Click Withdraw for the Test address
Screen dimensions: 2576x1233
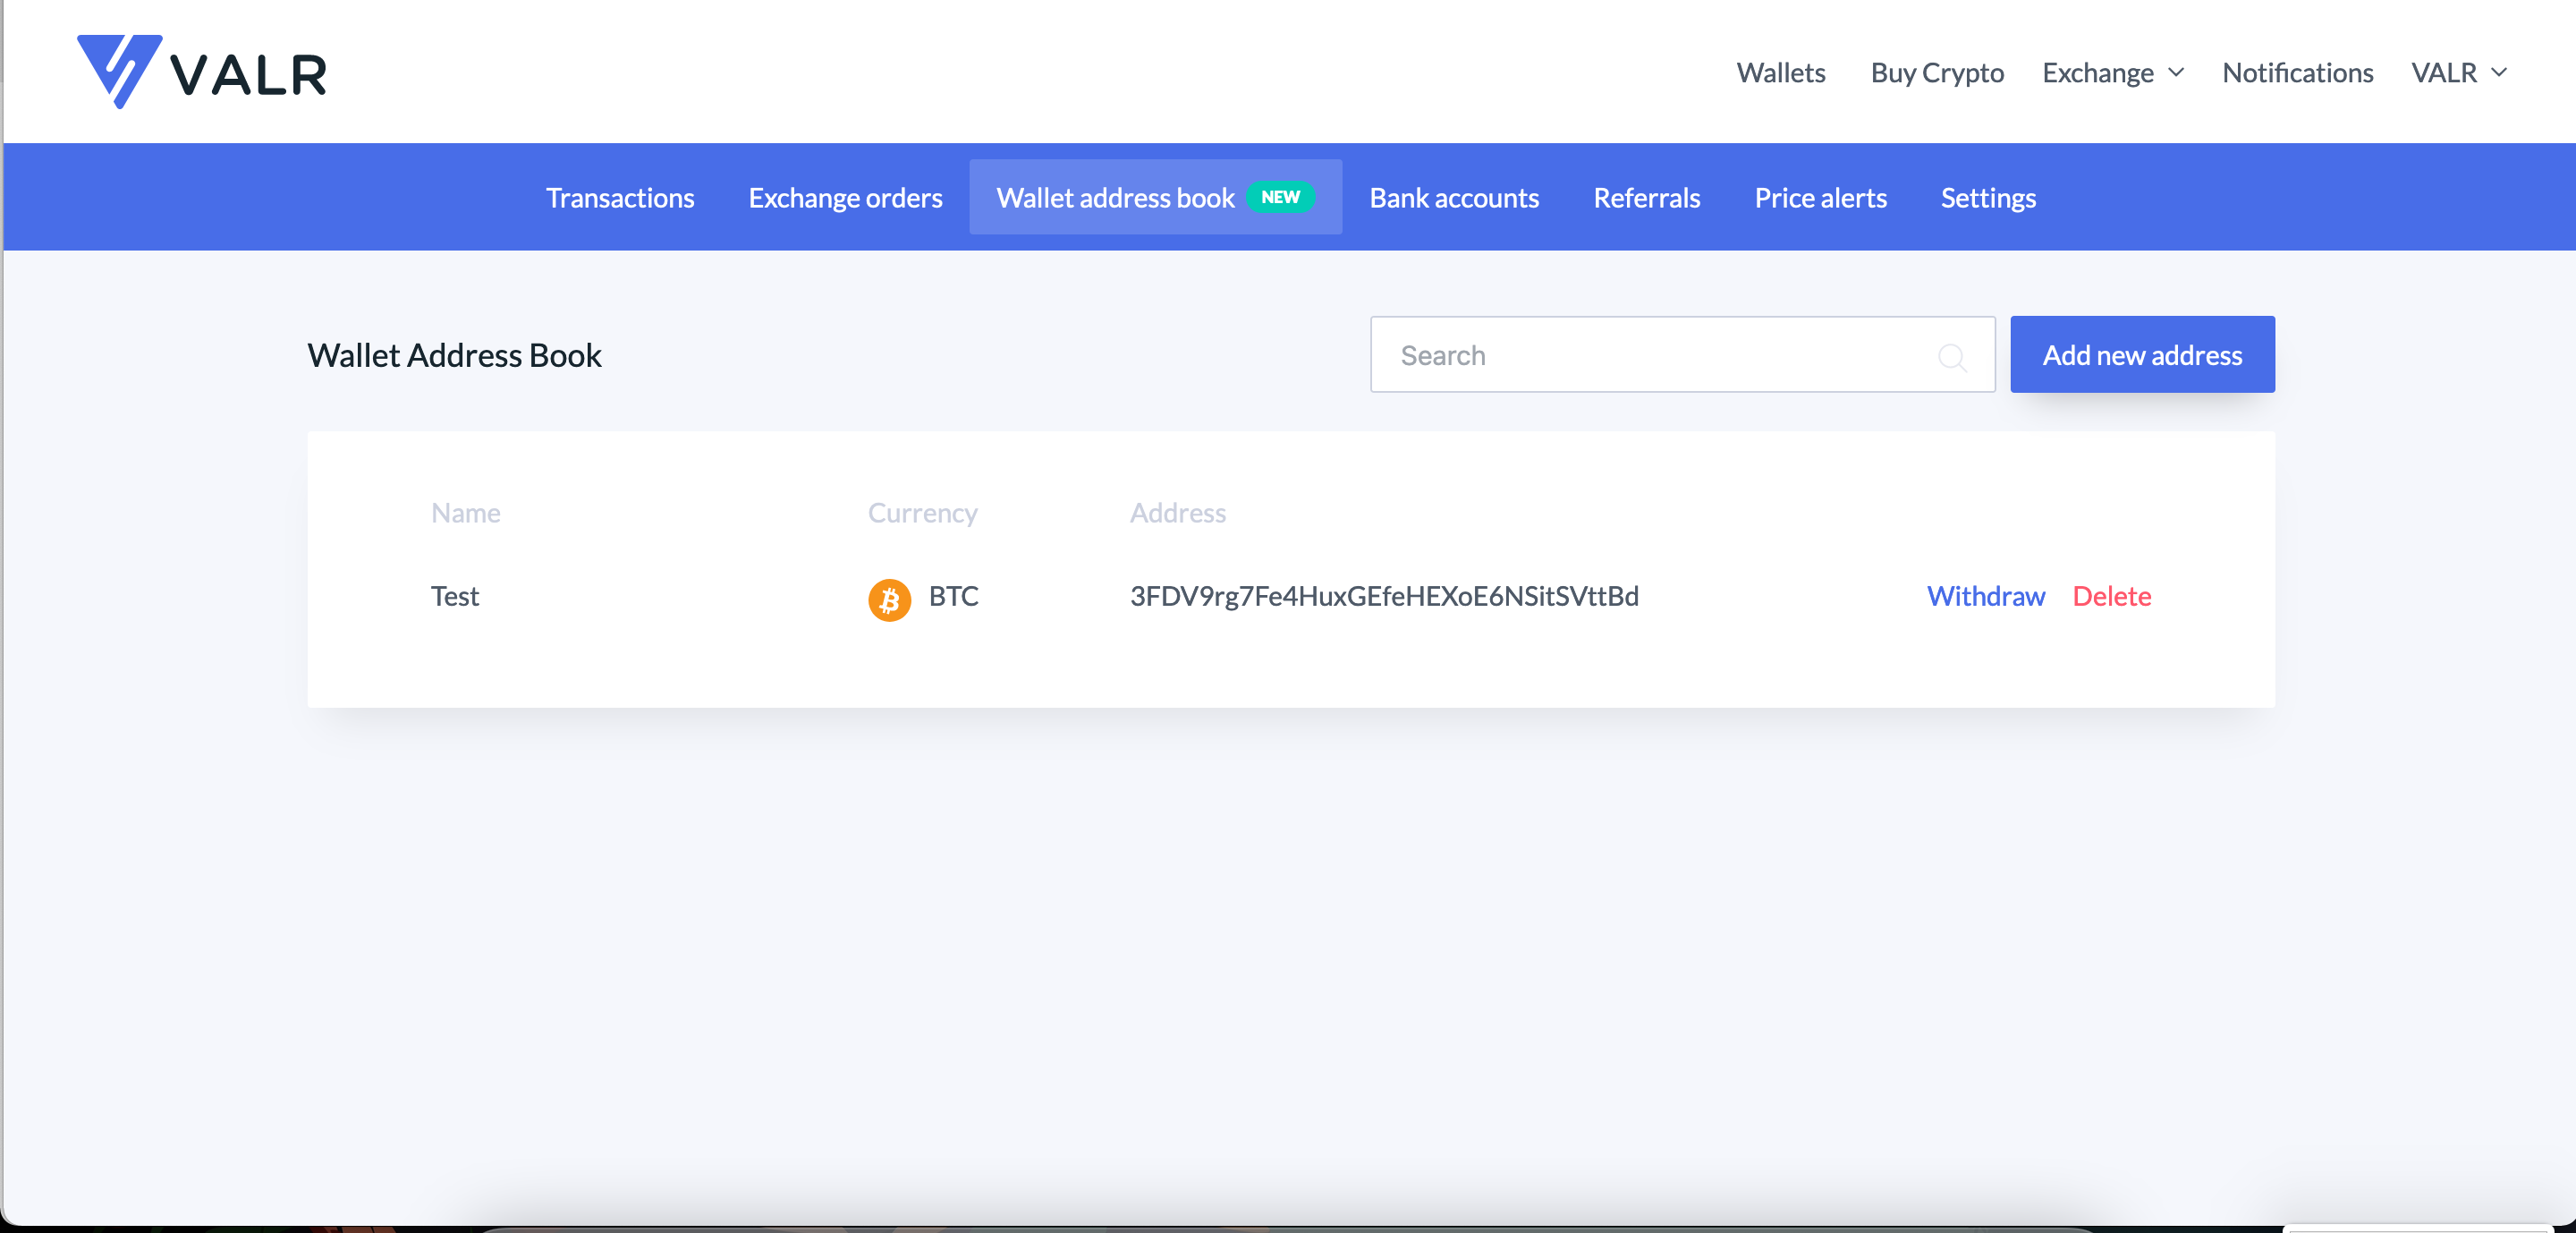pyautogui.click(x=1985, y=596)
